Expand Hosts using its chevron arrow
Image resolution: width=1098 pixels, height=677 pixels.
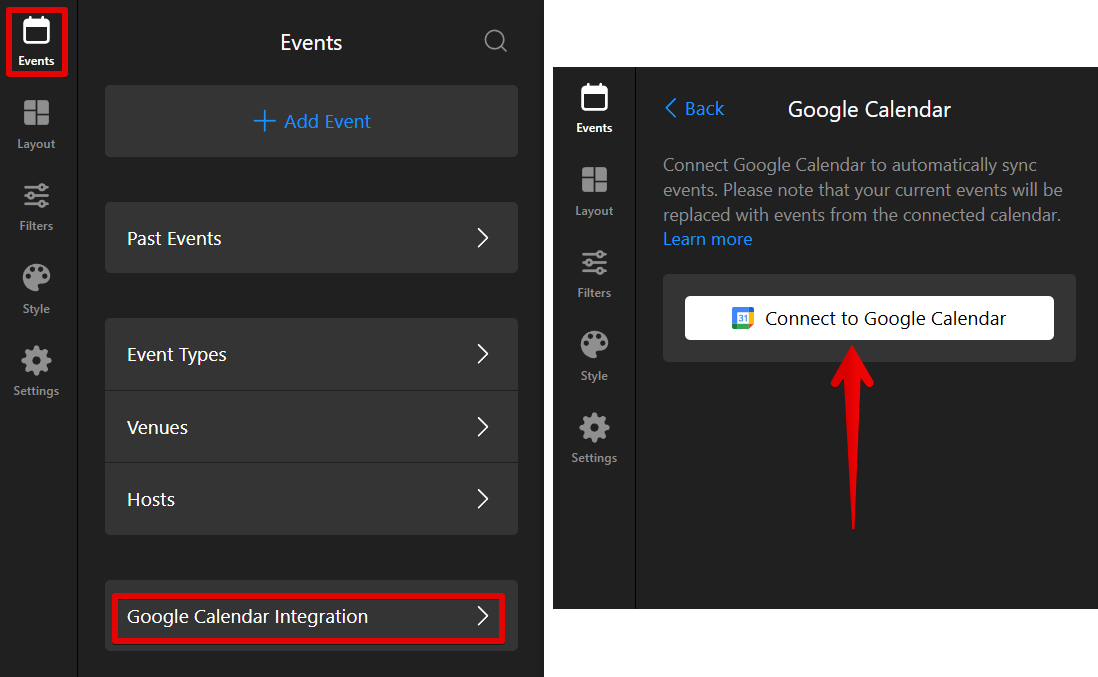point(482,499)
